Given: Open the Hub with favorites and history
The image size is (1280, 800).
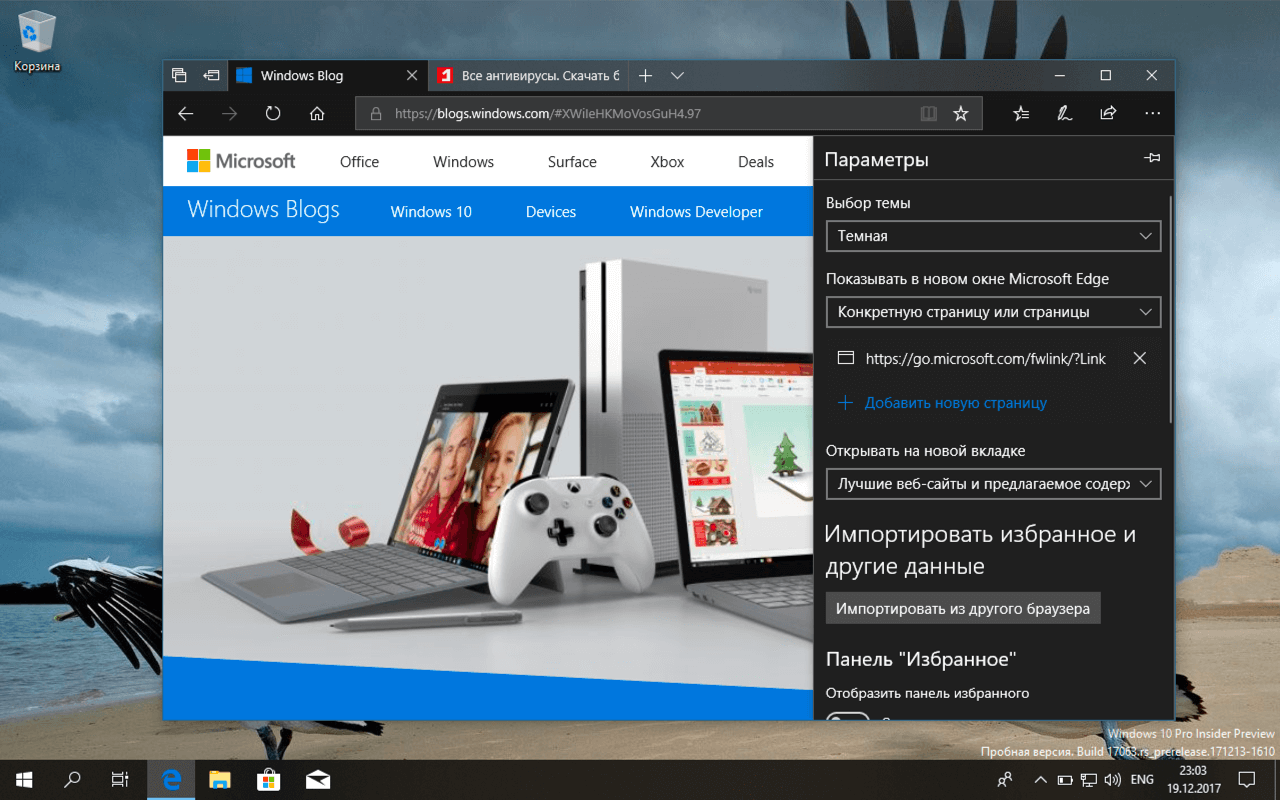Looking at the screenshot, I should 1020,113.
